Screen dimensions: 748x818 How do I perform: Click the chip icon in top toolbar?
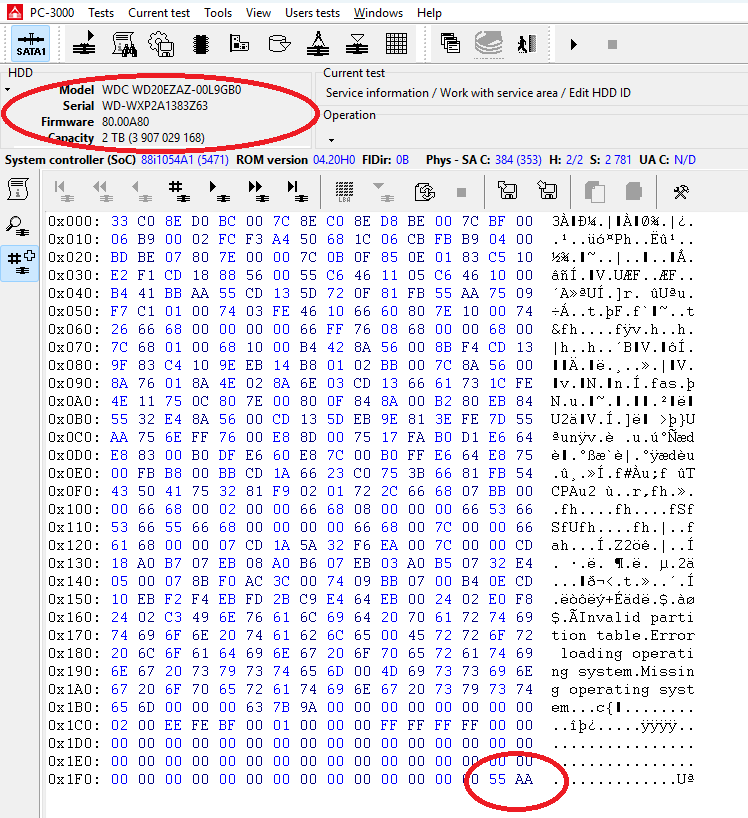(x=200, y=44)
